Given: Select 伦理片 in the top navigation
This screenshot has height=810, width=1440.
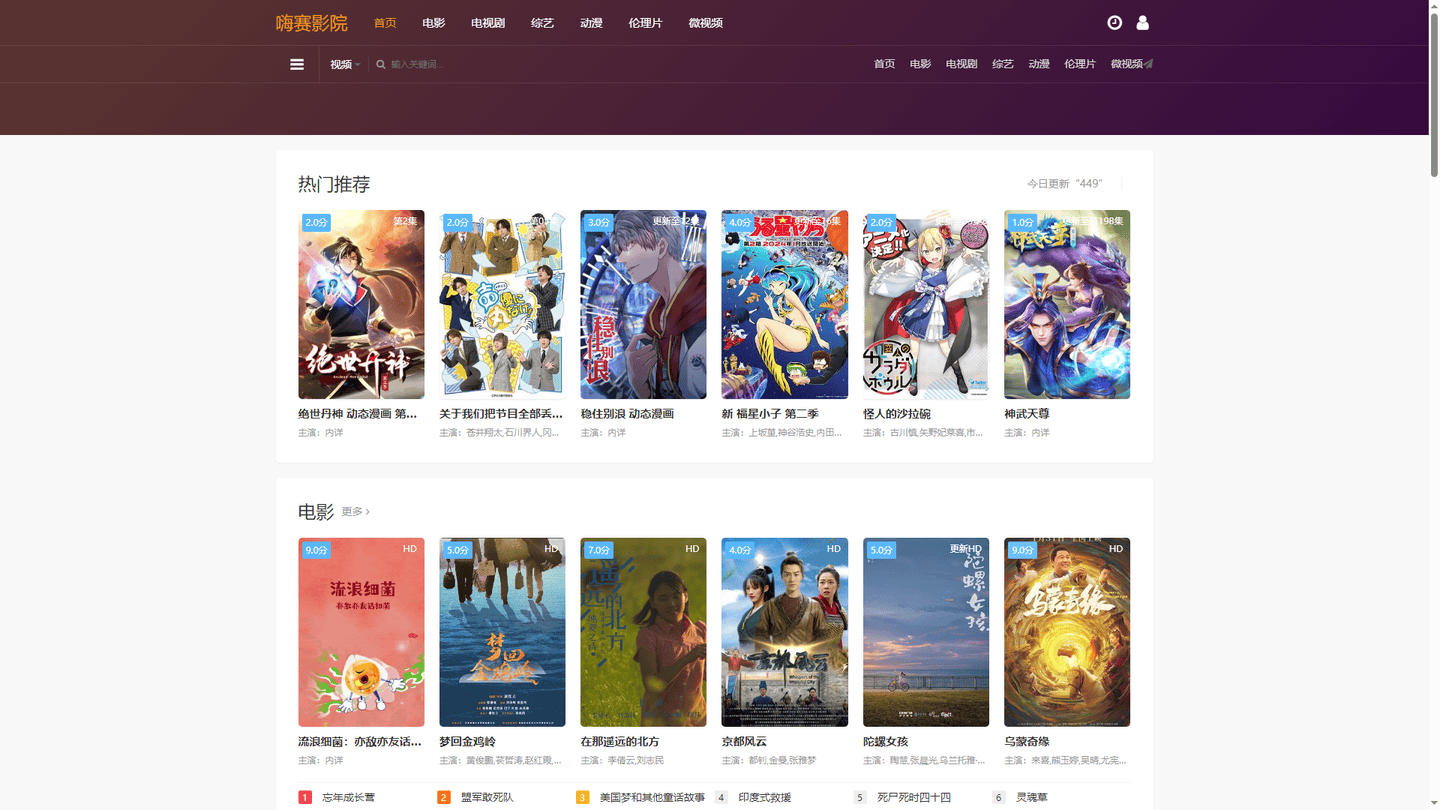Looking at the screenshot, I should (645, 23).
